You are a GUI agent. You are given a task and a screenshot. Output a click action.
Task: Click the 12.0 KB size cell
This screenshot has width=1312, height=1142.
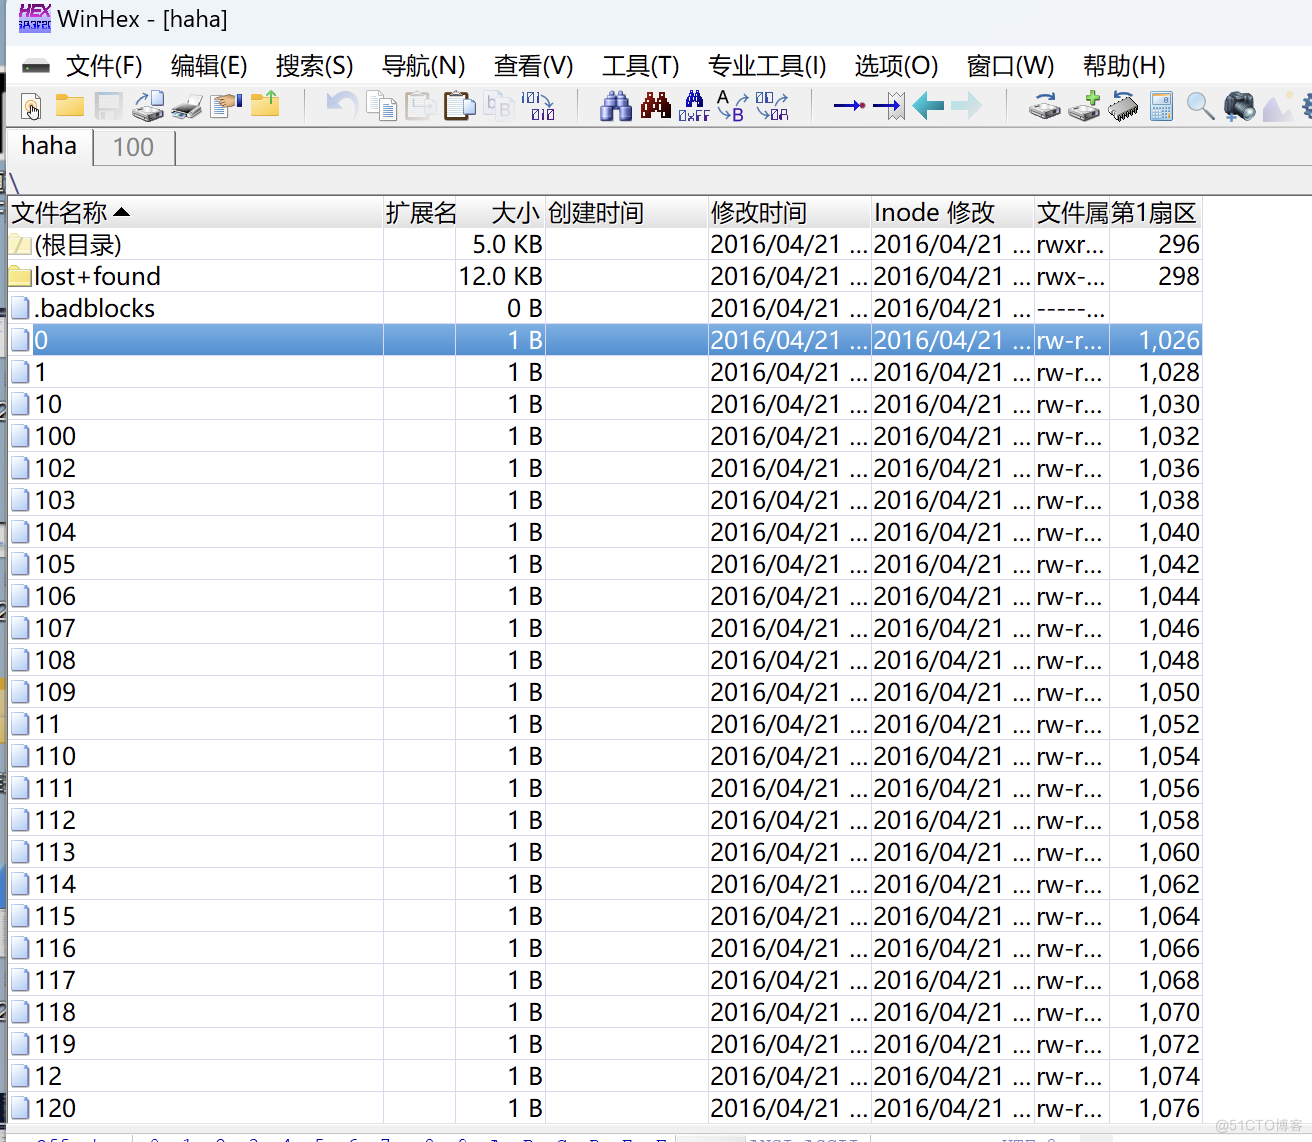(500, 276)
